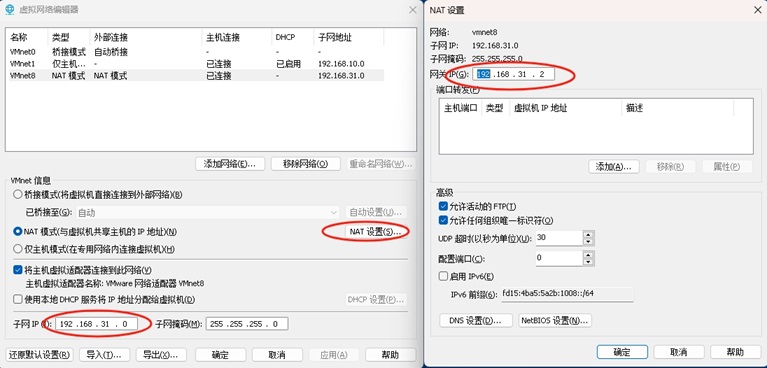The image size is (767, 368).
Task: Click the 网关 IP input field
Action: click(514, 74)
